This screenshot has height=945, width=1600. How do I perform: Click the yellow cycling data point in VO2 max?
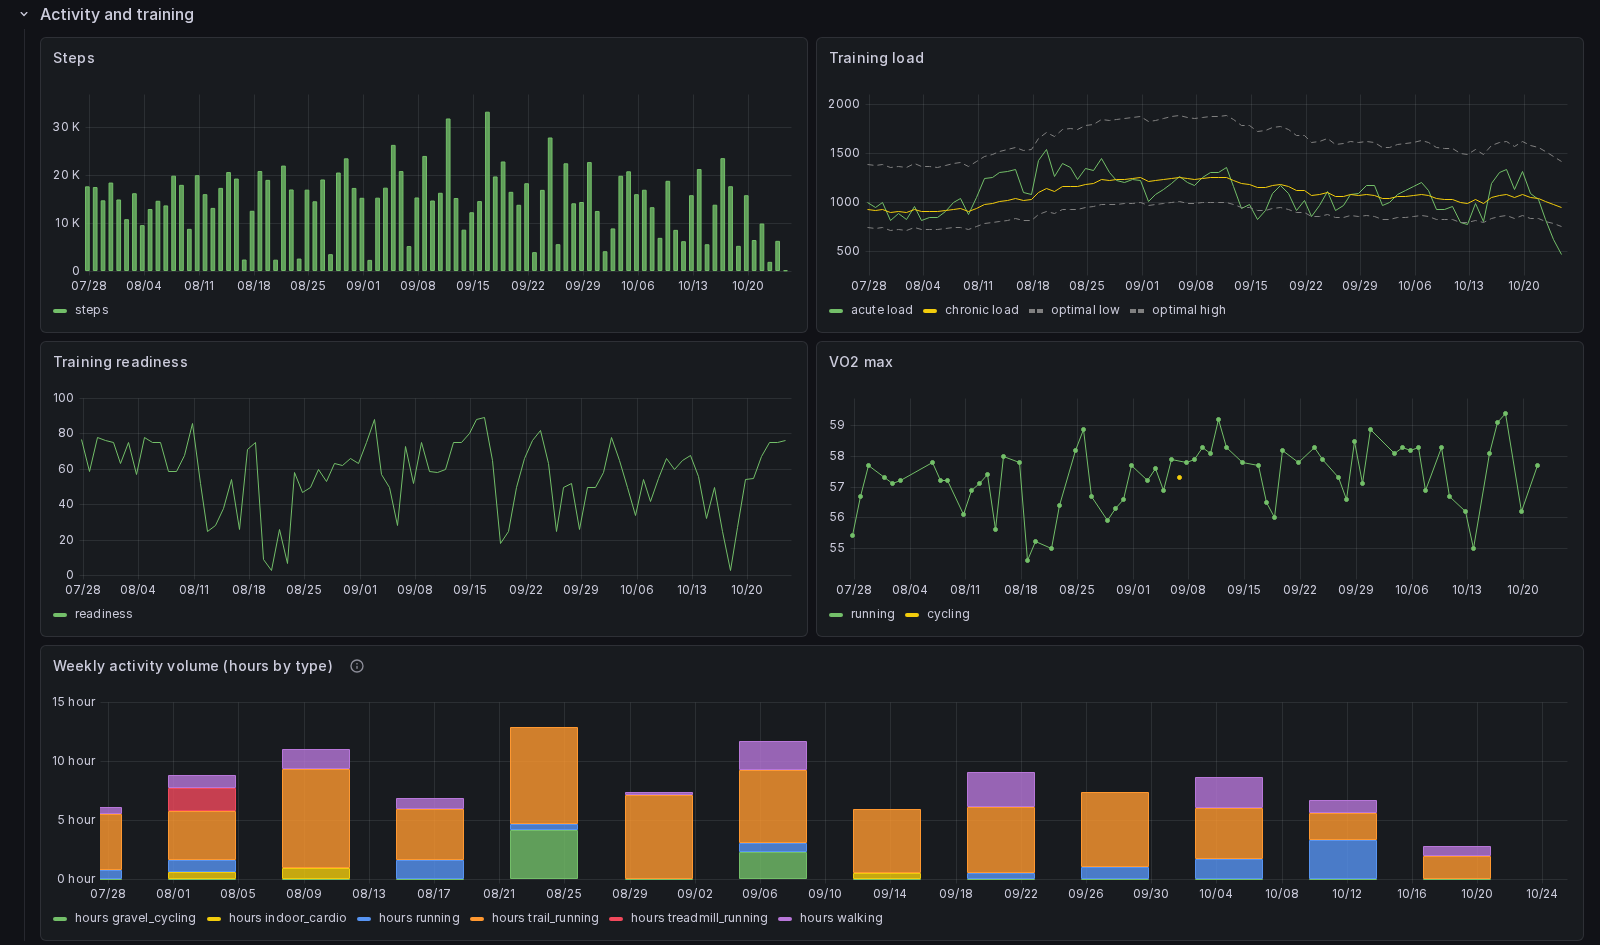1180,478
